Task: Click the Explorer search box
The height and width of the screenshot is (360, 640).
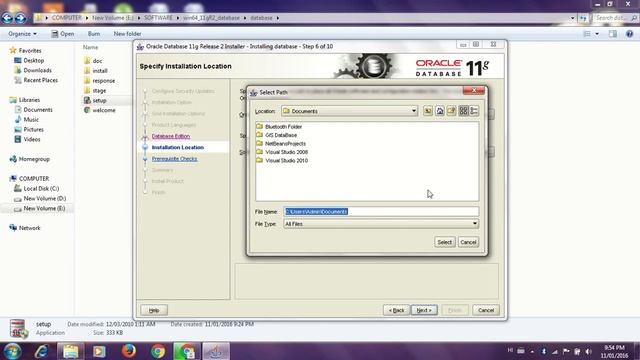Action: 616,18
